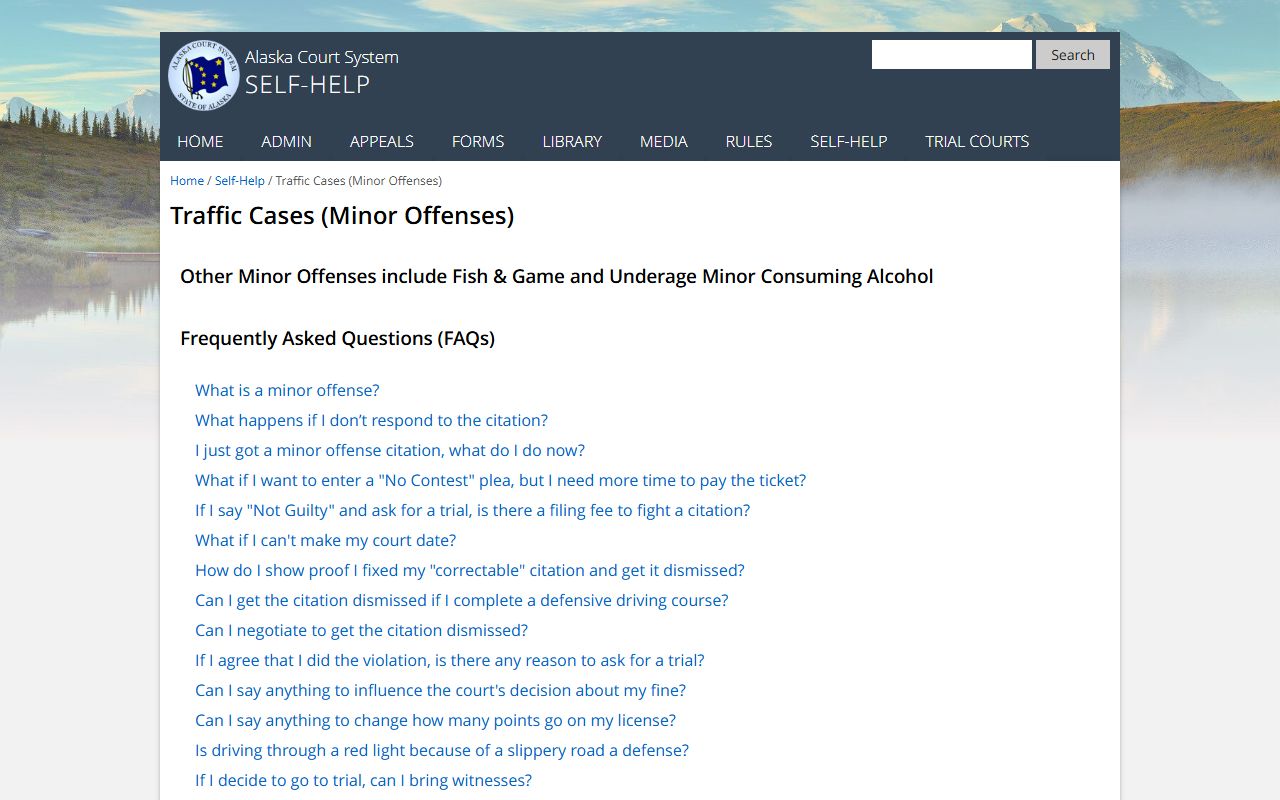
Task: Open 'What if I can't make my court date?'
Action: 325,540
